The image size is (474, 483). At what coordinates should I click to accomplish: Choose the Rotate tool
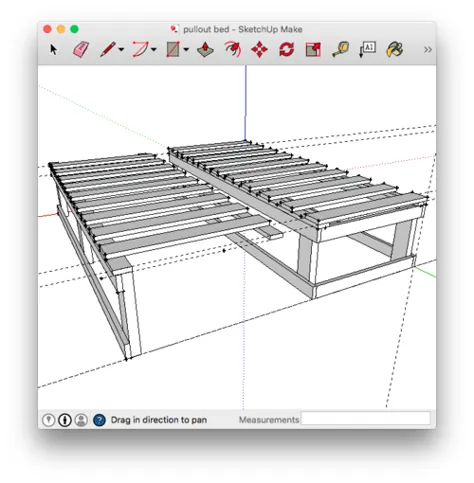286,49
